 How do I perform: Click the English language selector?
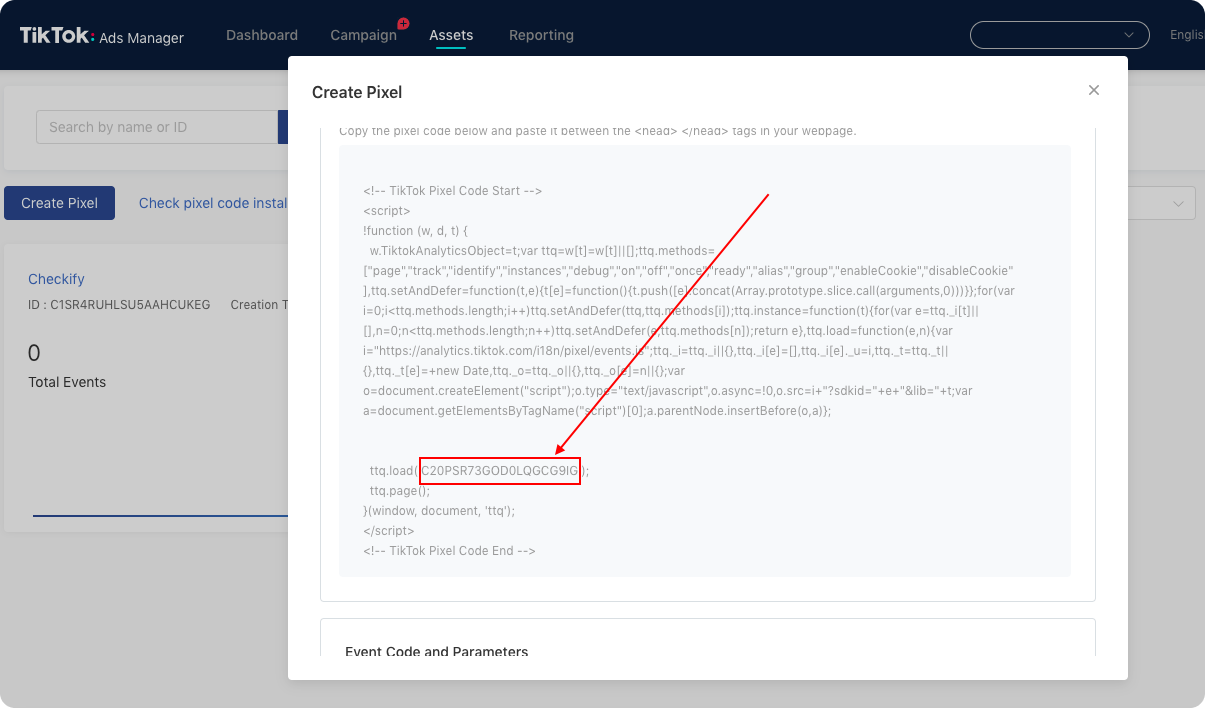[x=1187, y=35]
